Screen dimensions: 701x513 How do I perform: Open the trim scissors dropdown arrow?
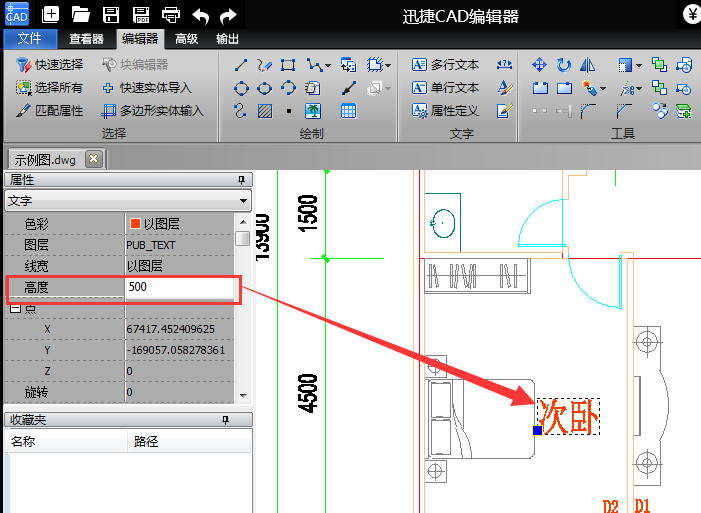pyautogui.click(x=639, y=89)
